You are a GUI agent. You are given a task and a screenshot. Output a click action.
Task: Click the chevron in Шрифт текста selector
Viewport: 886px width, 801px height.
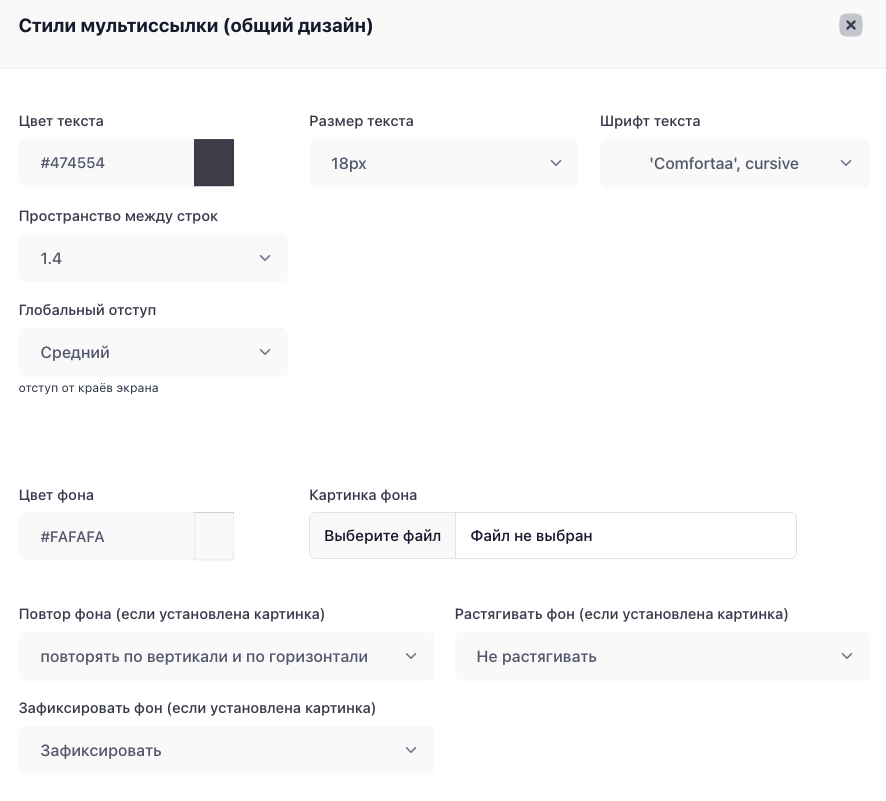tap(846, 163)
